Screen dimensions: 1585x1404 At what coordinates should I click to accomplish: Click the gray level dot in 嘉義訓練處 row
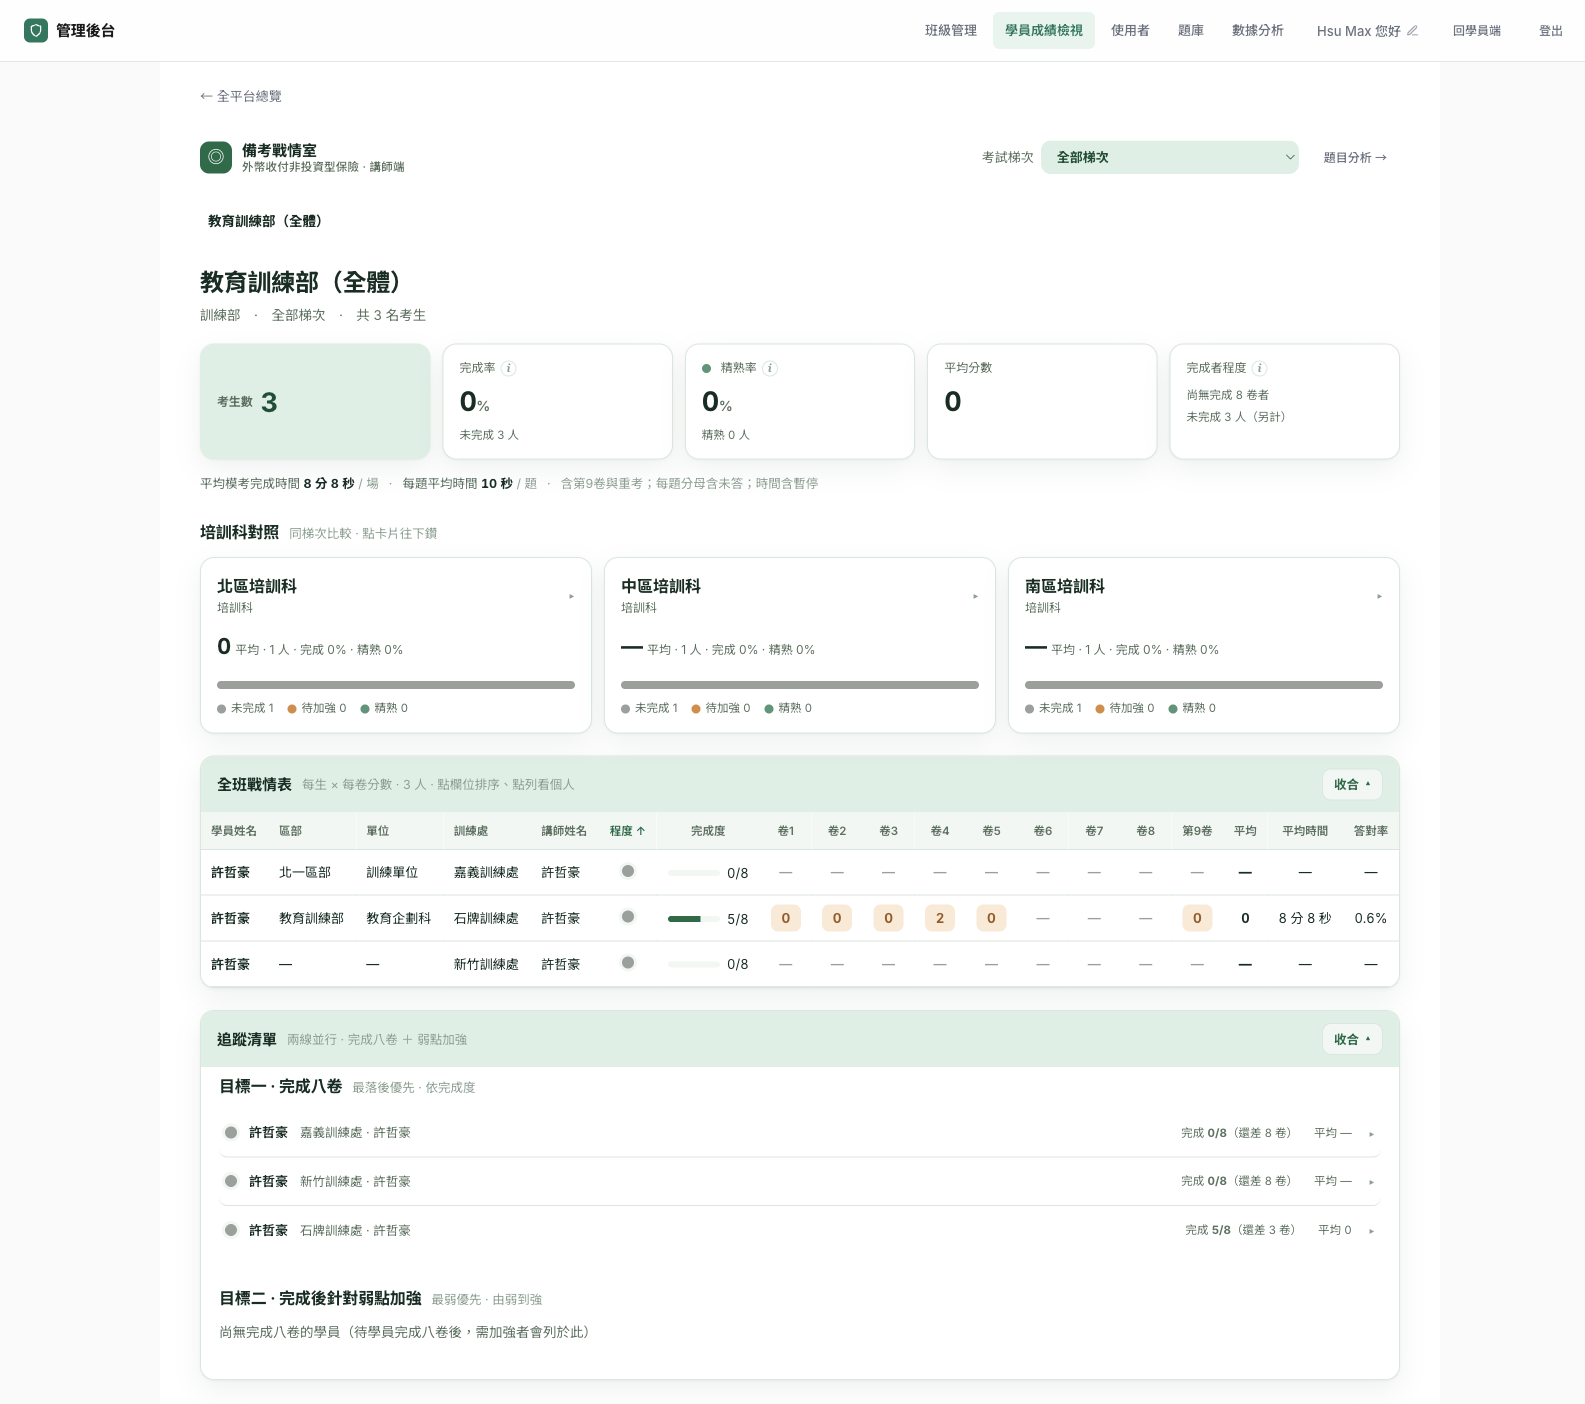(628, 871)
